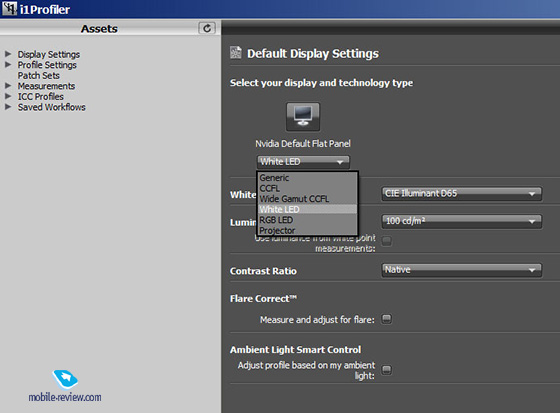This screenshot has width=560, height=413.
Task: Click the Assets refresh icon button
Action: coord(207,28)
